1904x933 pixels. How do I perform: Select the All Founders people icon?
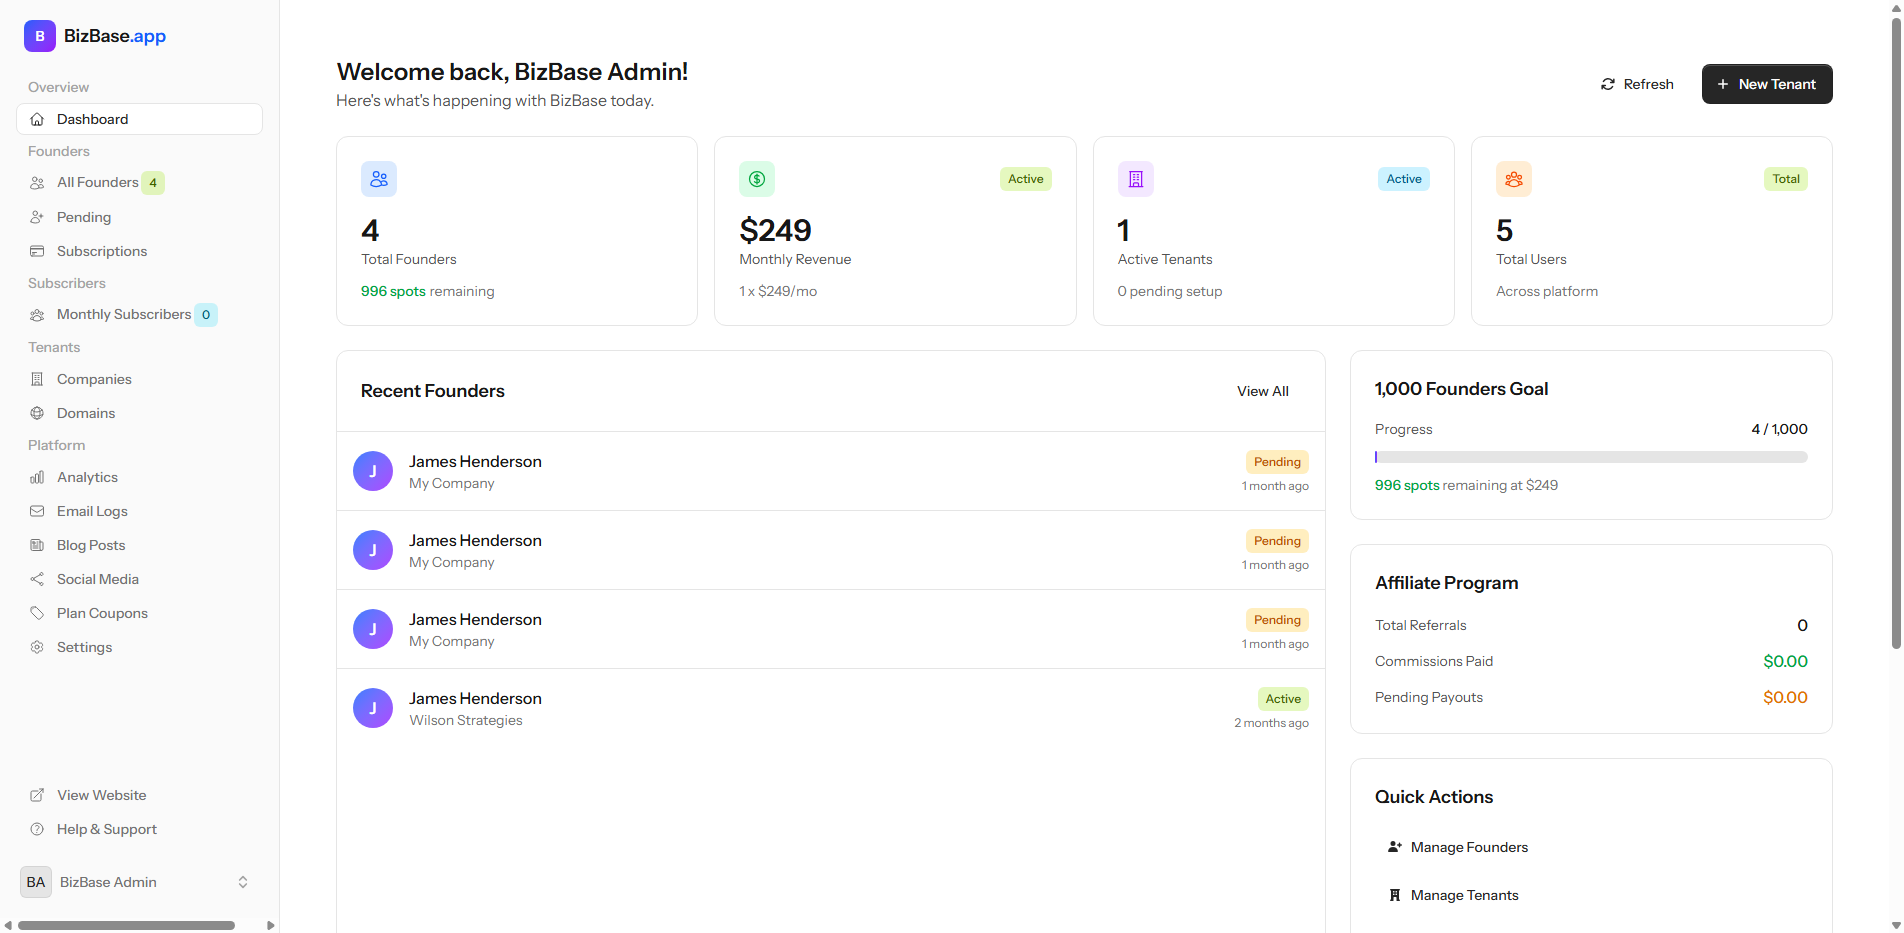37,182
